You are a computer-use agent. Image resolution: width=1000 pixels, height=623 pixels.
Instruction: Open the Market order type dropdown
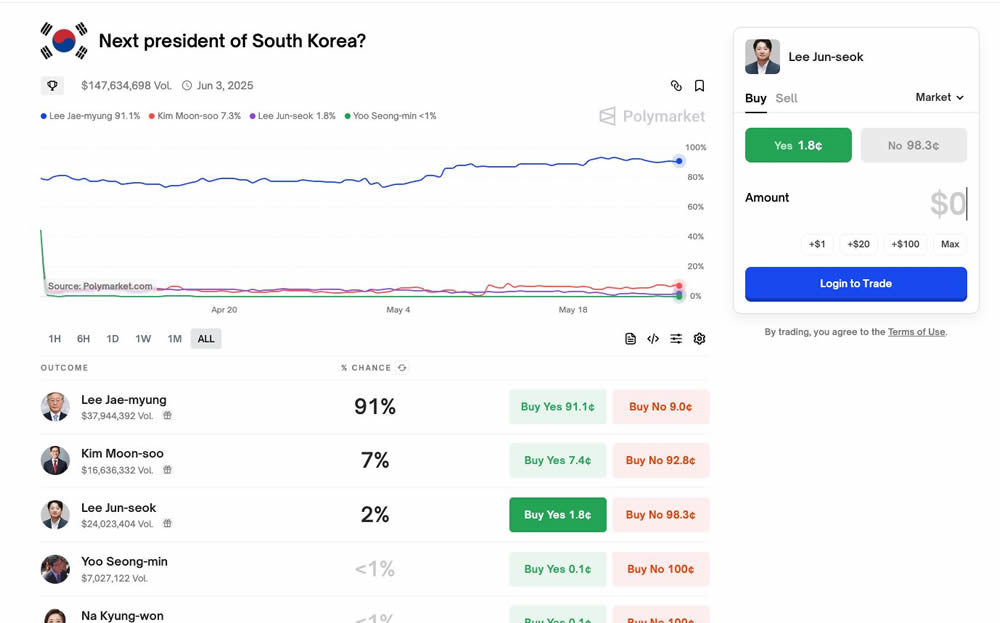point(939,97)
